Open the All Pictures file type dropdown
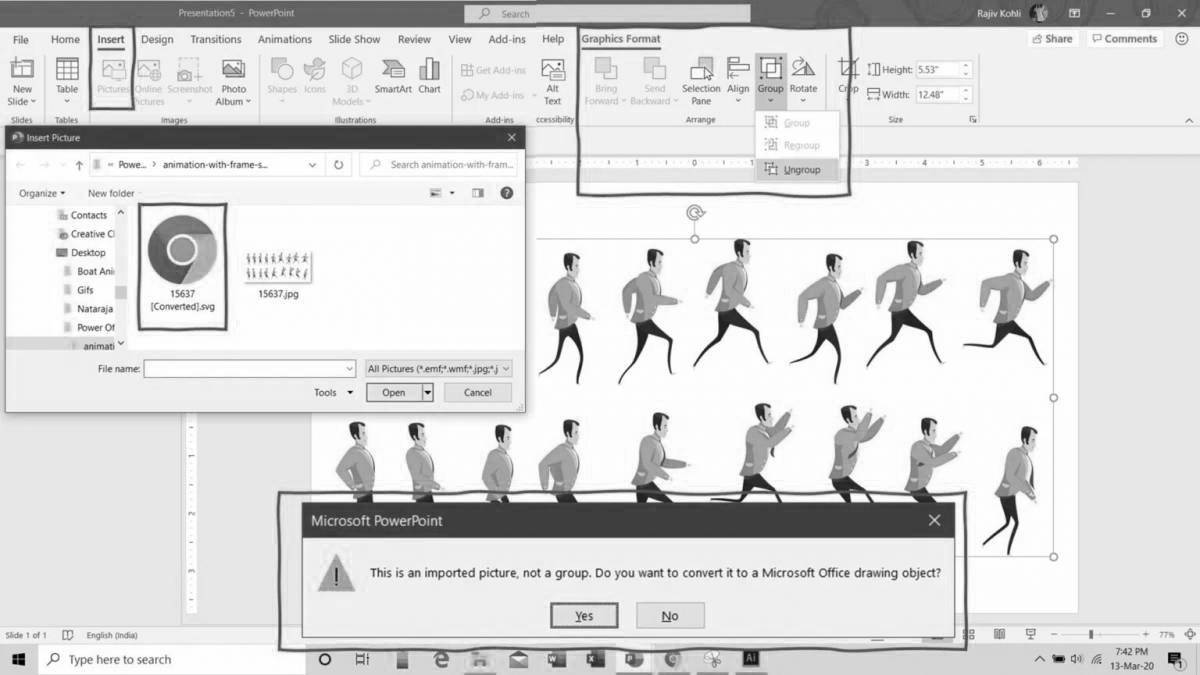 click(x=437, y=368)
